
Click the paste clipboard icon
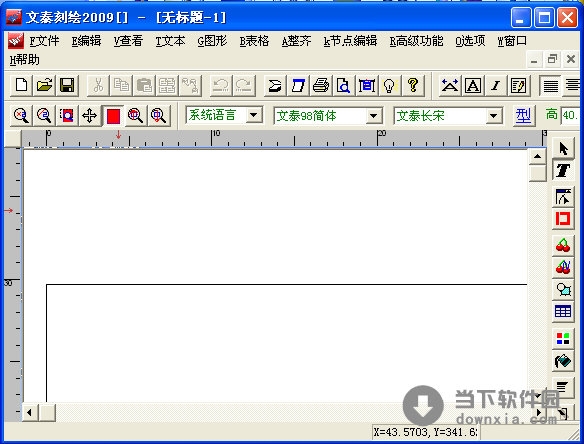144,86
